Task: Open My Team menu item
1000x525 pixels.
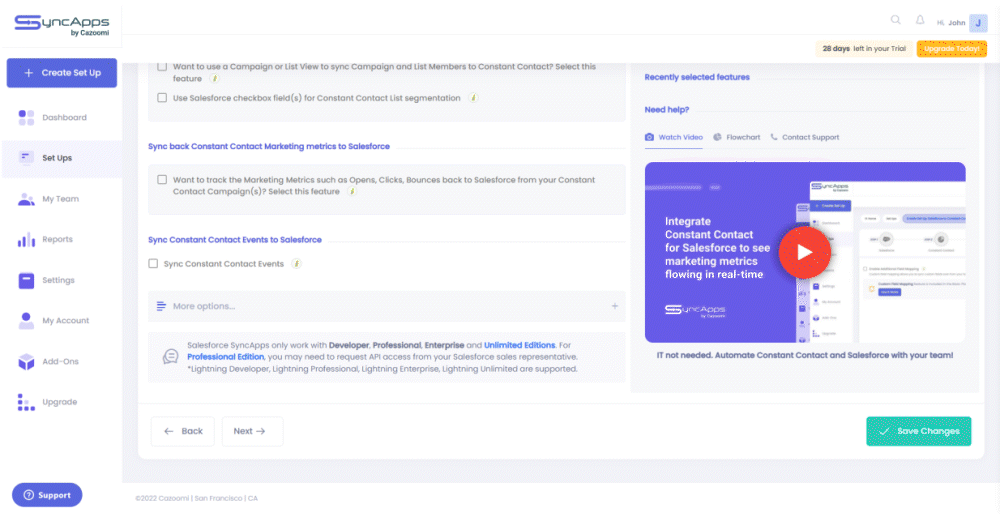Action: point(62,199)
